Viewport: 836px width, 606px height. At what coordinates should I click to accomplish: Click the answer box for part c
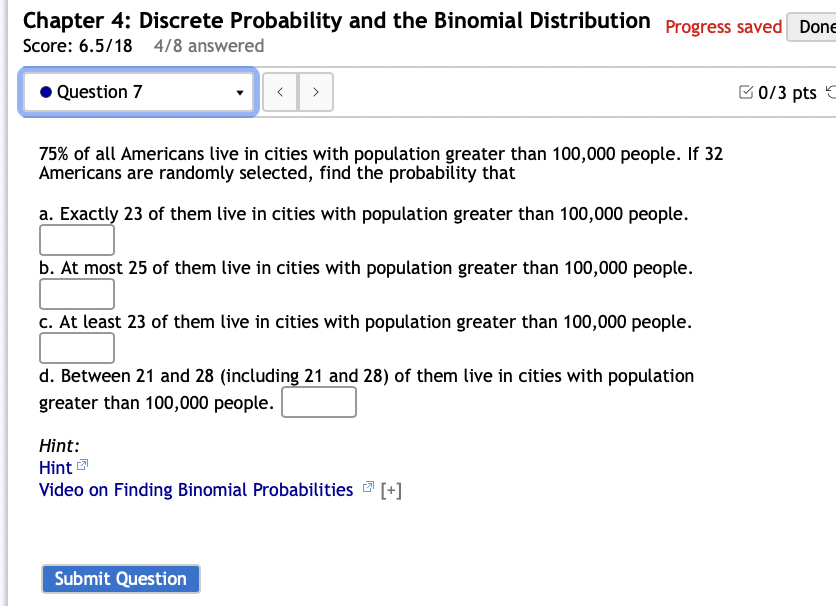pos(77,347)
